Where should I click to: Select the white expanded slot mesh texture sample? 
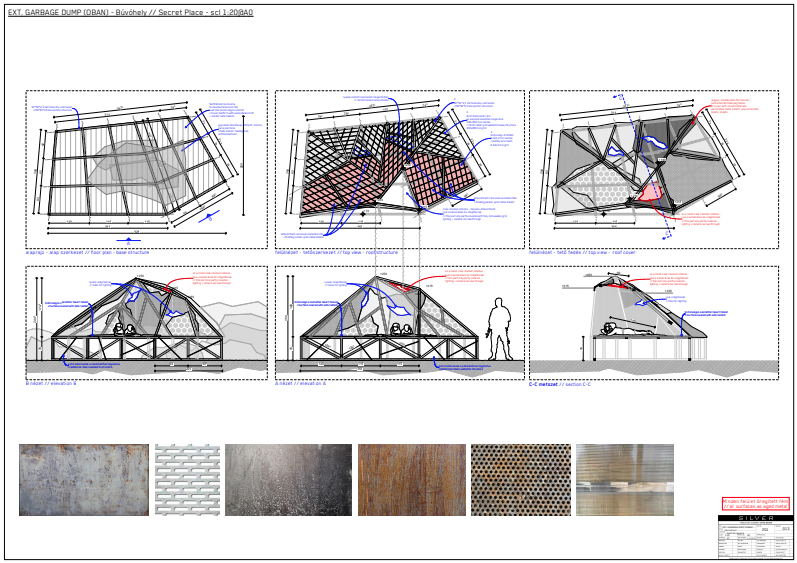188,480
